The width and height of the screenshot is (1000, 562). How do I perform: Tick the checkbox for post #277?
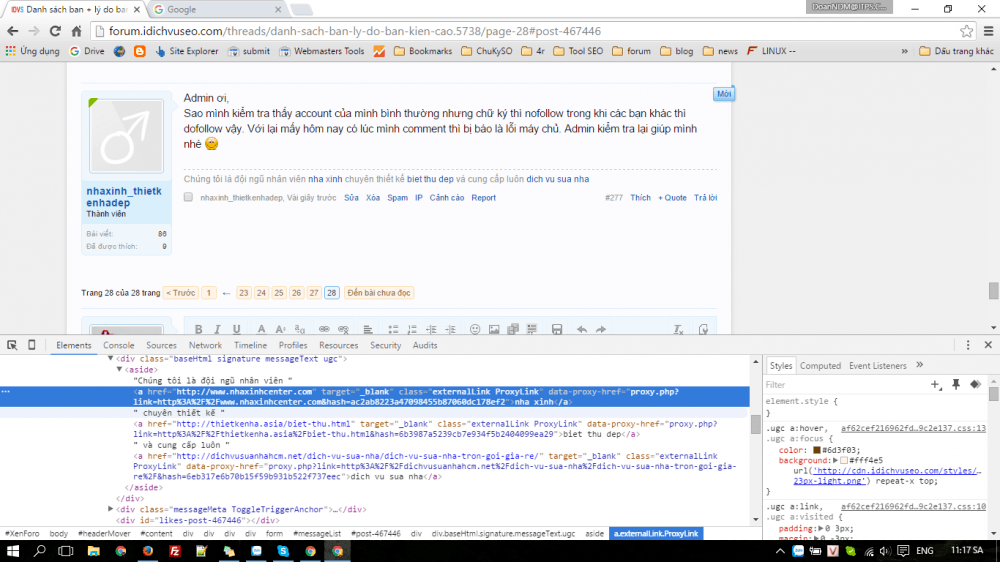(188, 197)
